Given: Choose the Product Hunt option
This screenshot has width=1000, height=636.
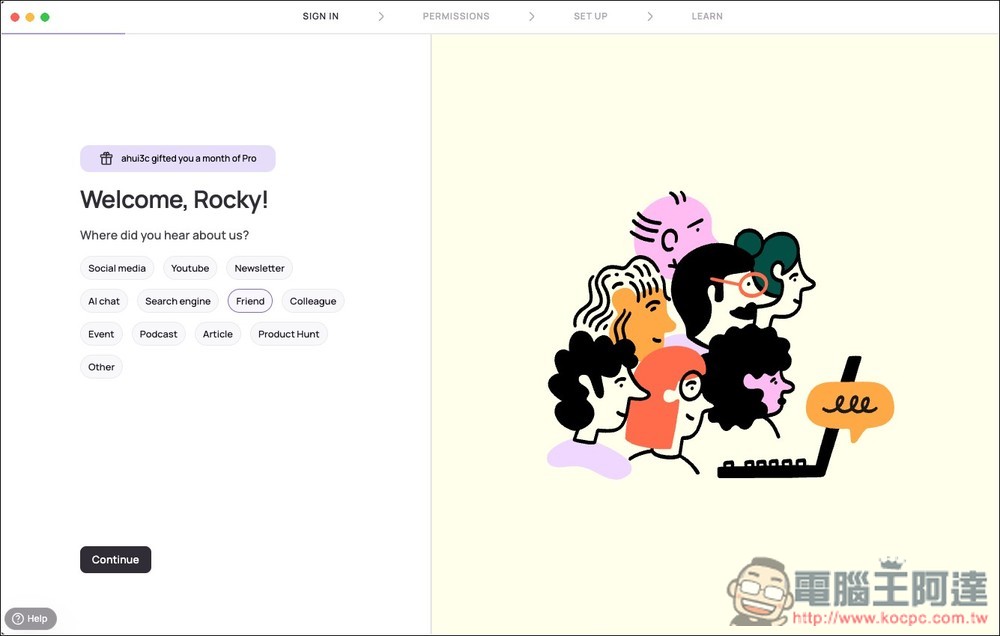Looking at the screenshot, I should (289, 334).
